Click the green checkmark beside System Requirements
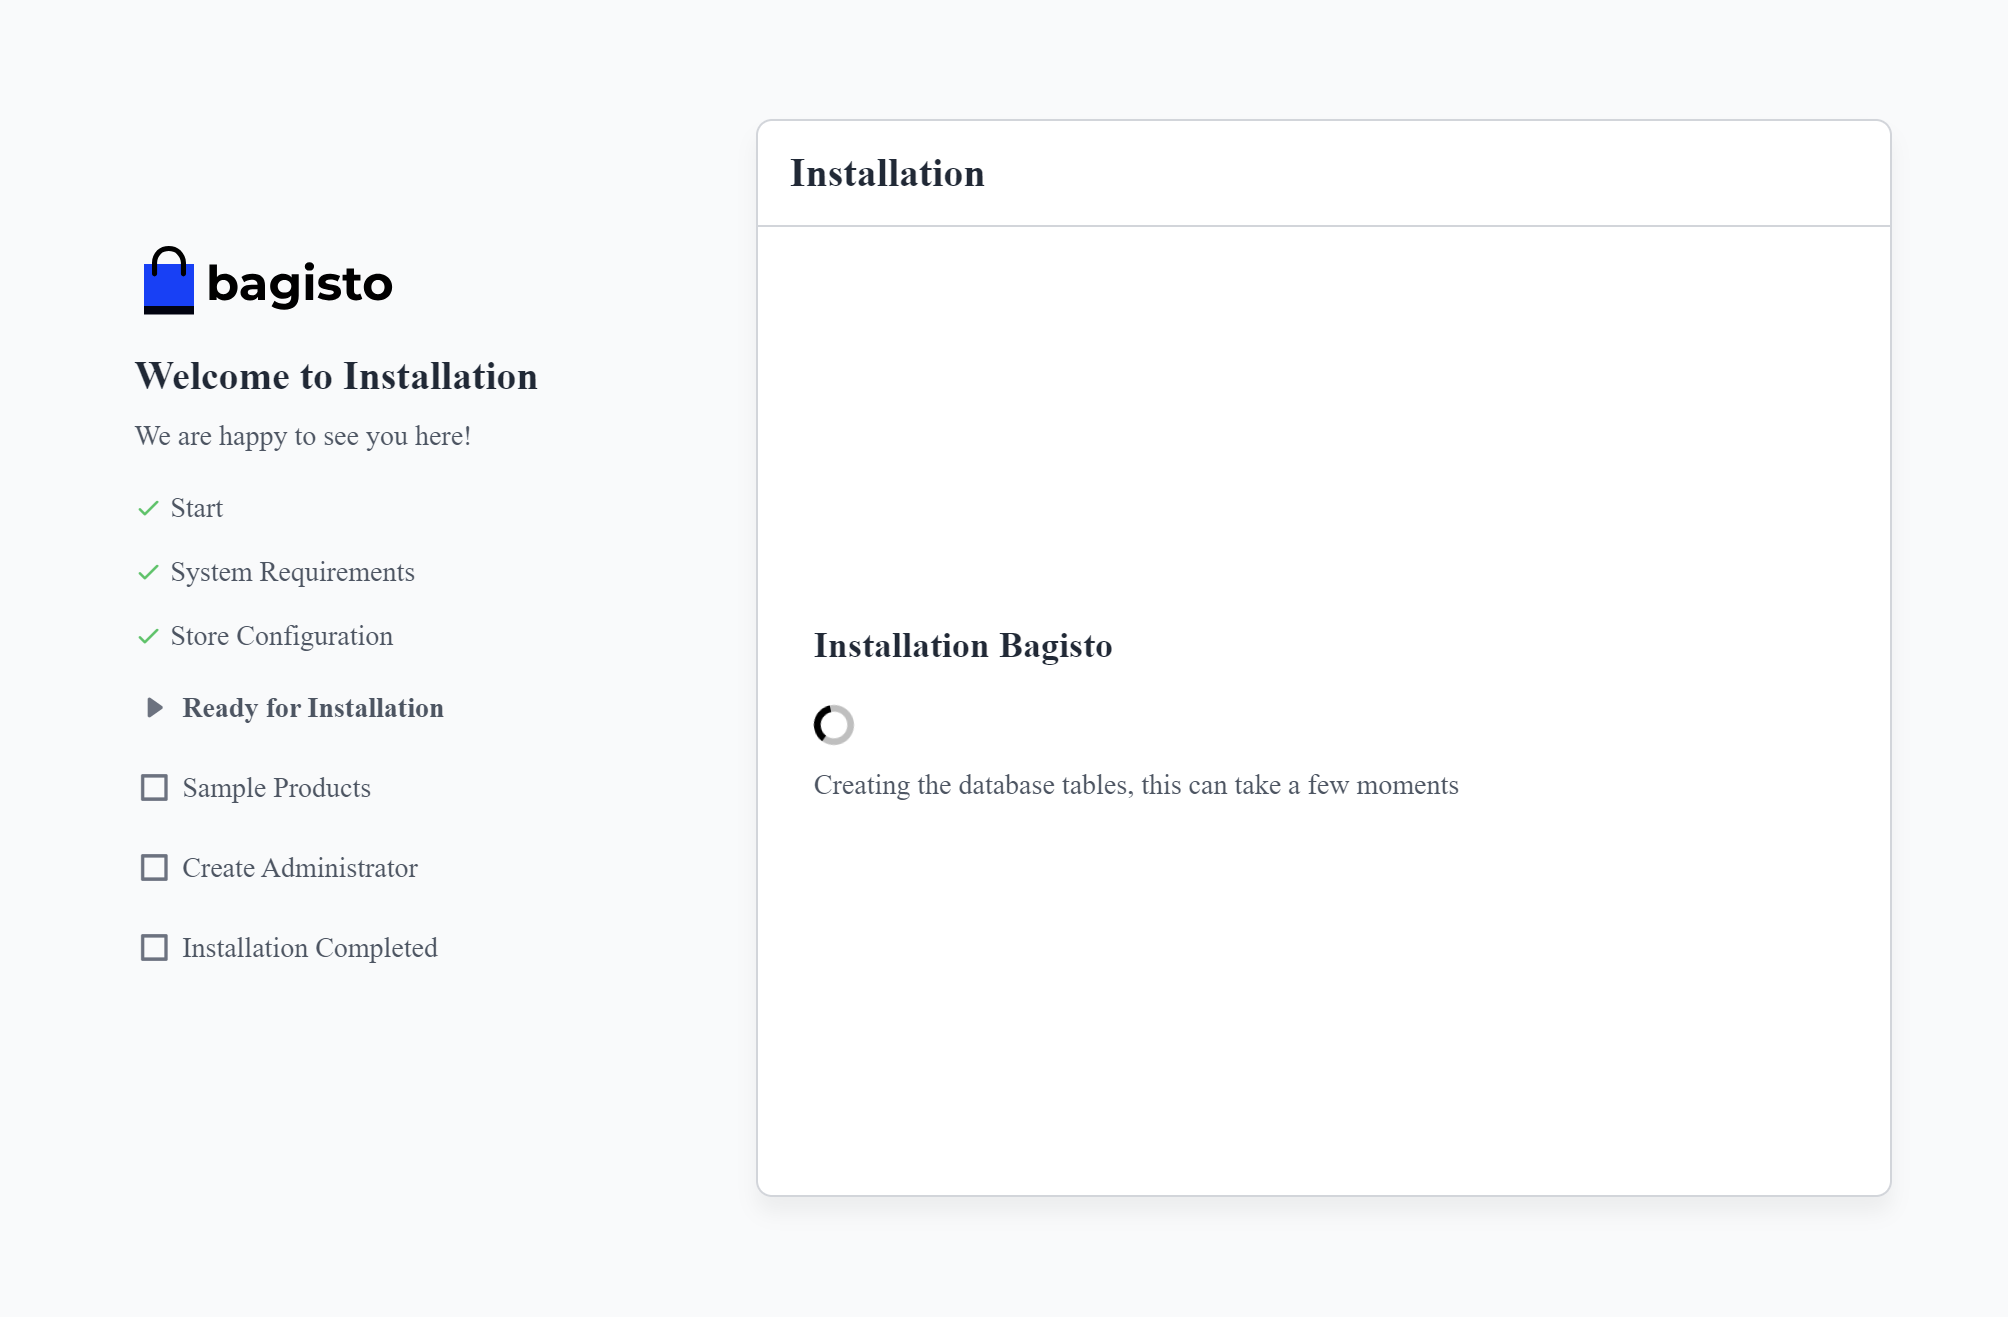The width and height of the screenshot is (2008, 1317). pos(148,572)
